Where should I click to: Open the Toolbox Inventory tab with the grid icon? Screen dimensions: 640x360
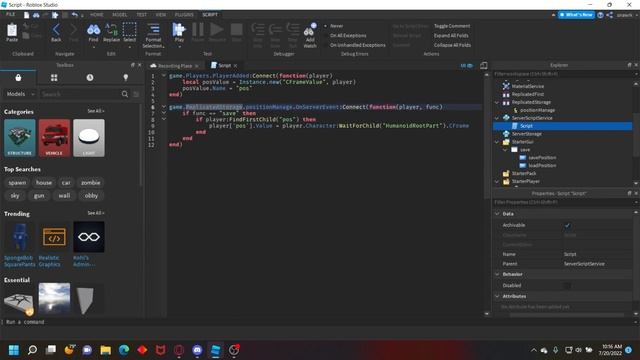(x=54, y=78)
